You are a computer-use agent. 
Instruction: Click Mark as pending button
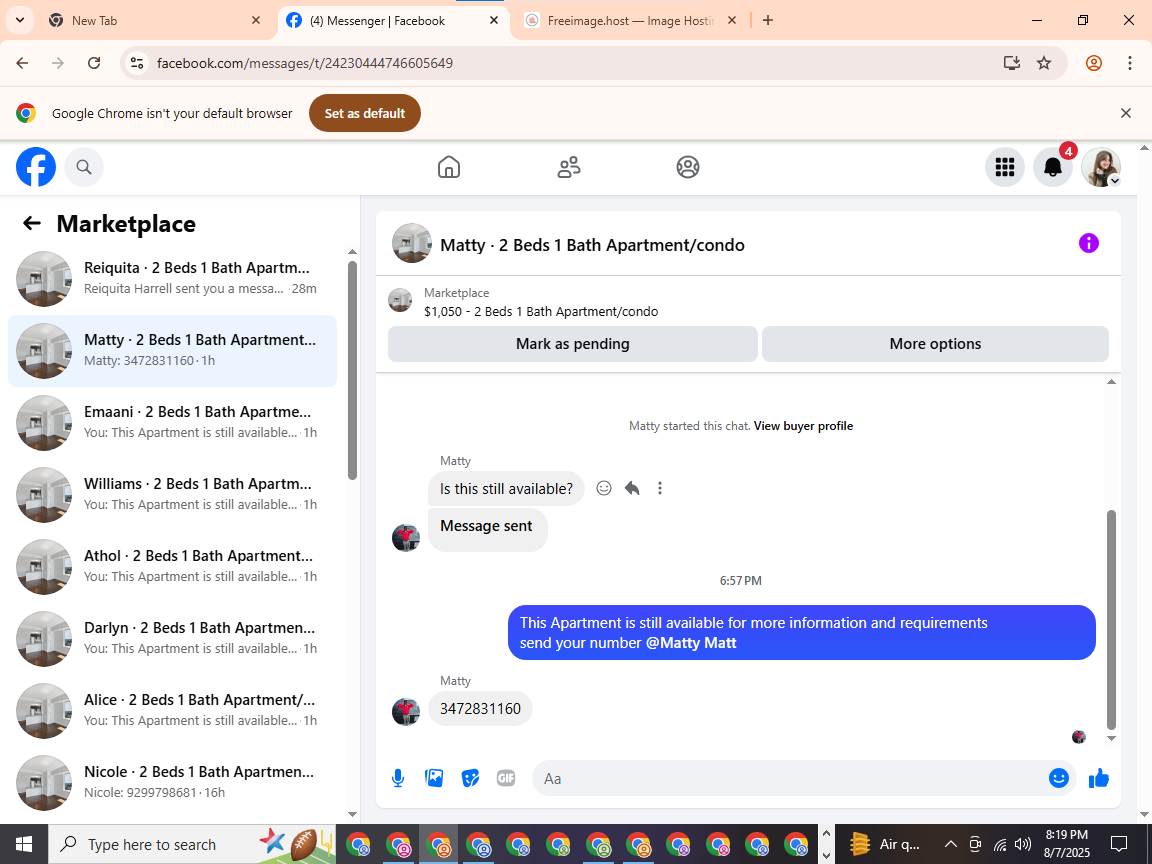[x=572, y=344]
